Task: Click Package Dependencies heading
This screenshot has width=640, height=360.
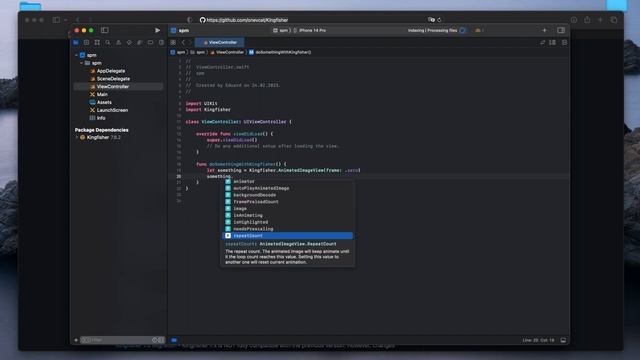Action: pos(102,130)
